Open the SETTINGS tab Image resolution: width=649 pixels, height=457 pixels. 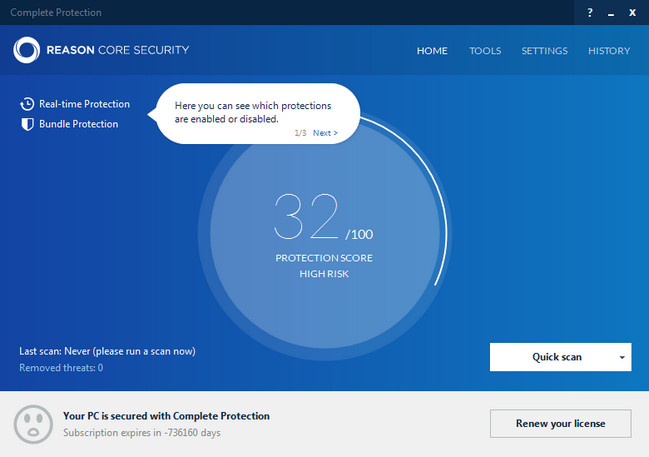544,51
